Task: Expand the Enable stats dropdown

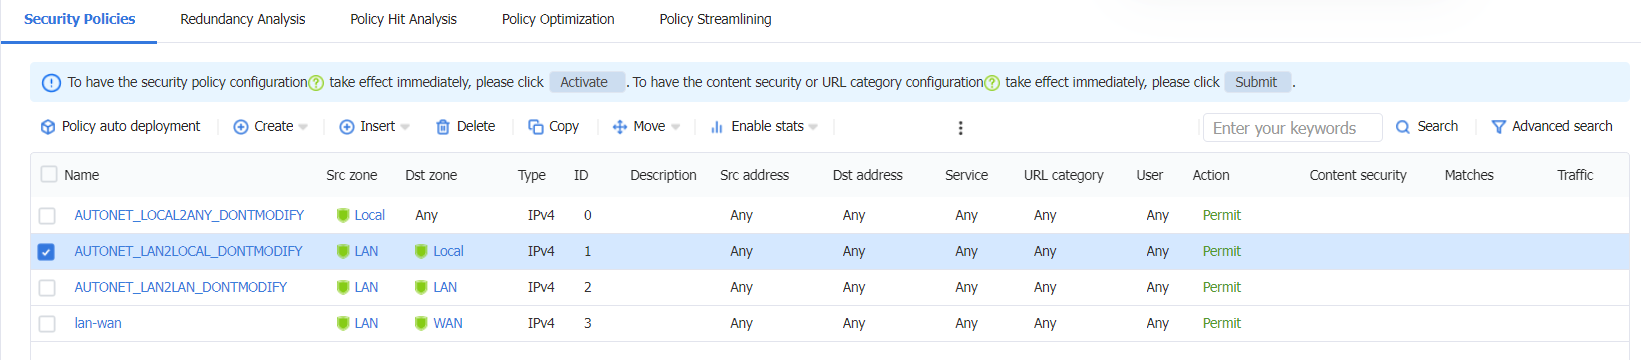Action: coord(764,127)
